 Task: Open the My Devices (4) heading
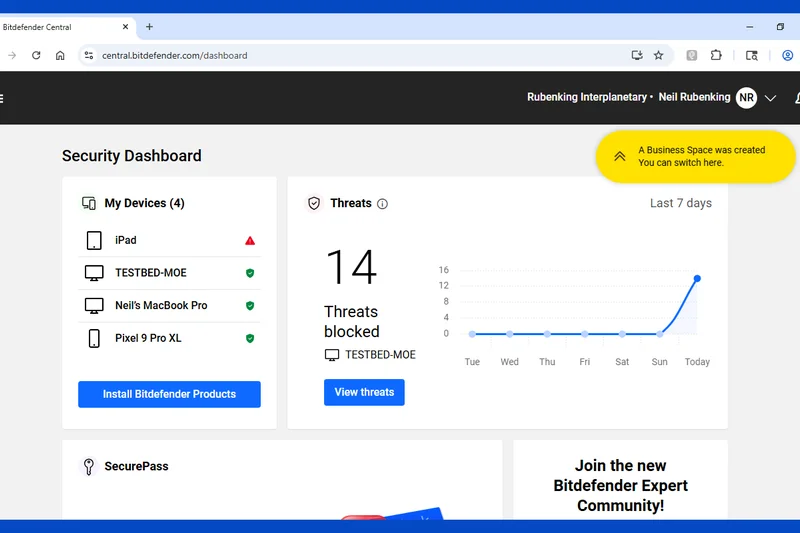point(144,203)
